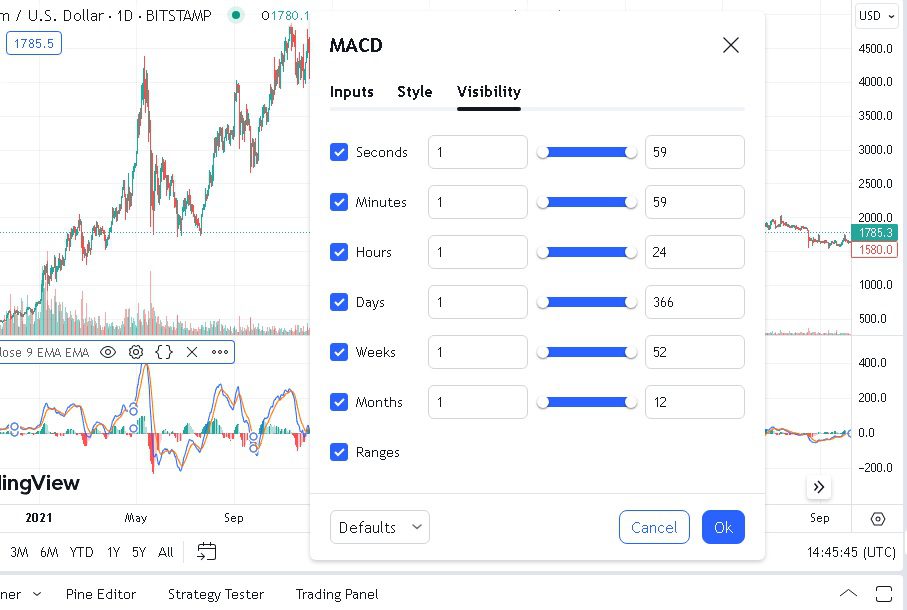Click the Days range slider

(587, 302)
